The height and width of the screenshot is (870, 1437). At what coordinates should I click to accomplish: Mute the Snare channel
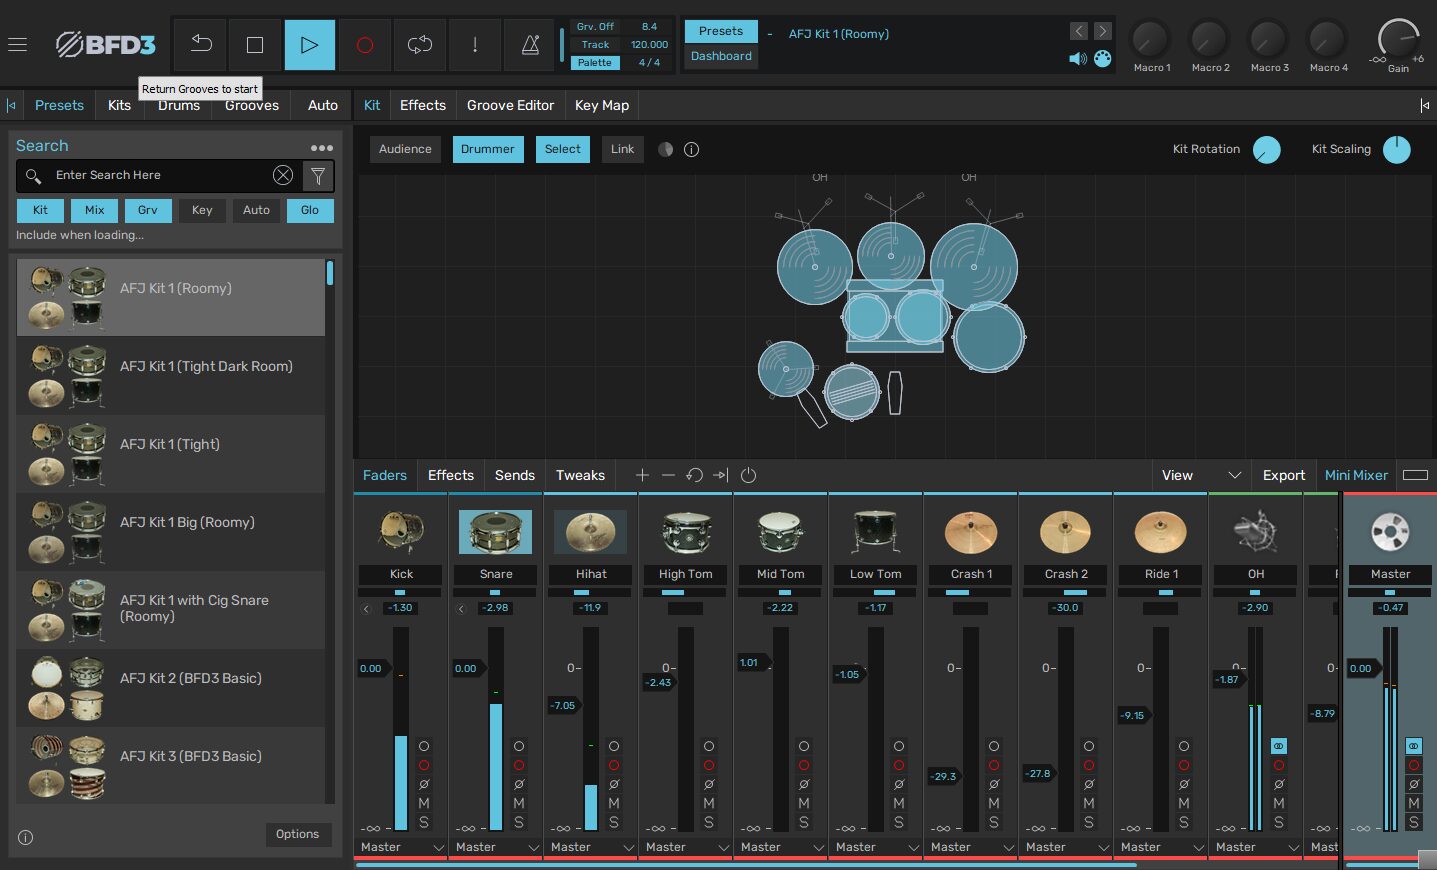click(x=519, y=803)
